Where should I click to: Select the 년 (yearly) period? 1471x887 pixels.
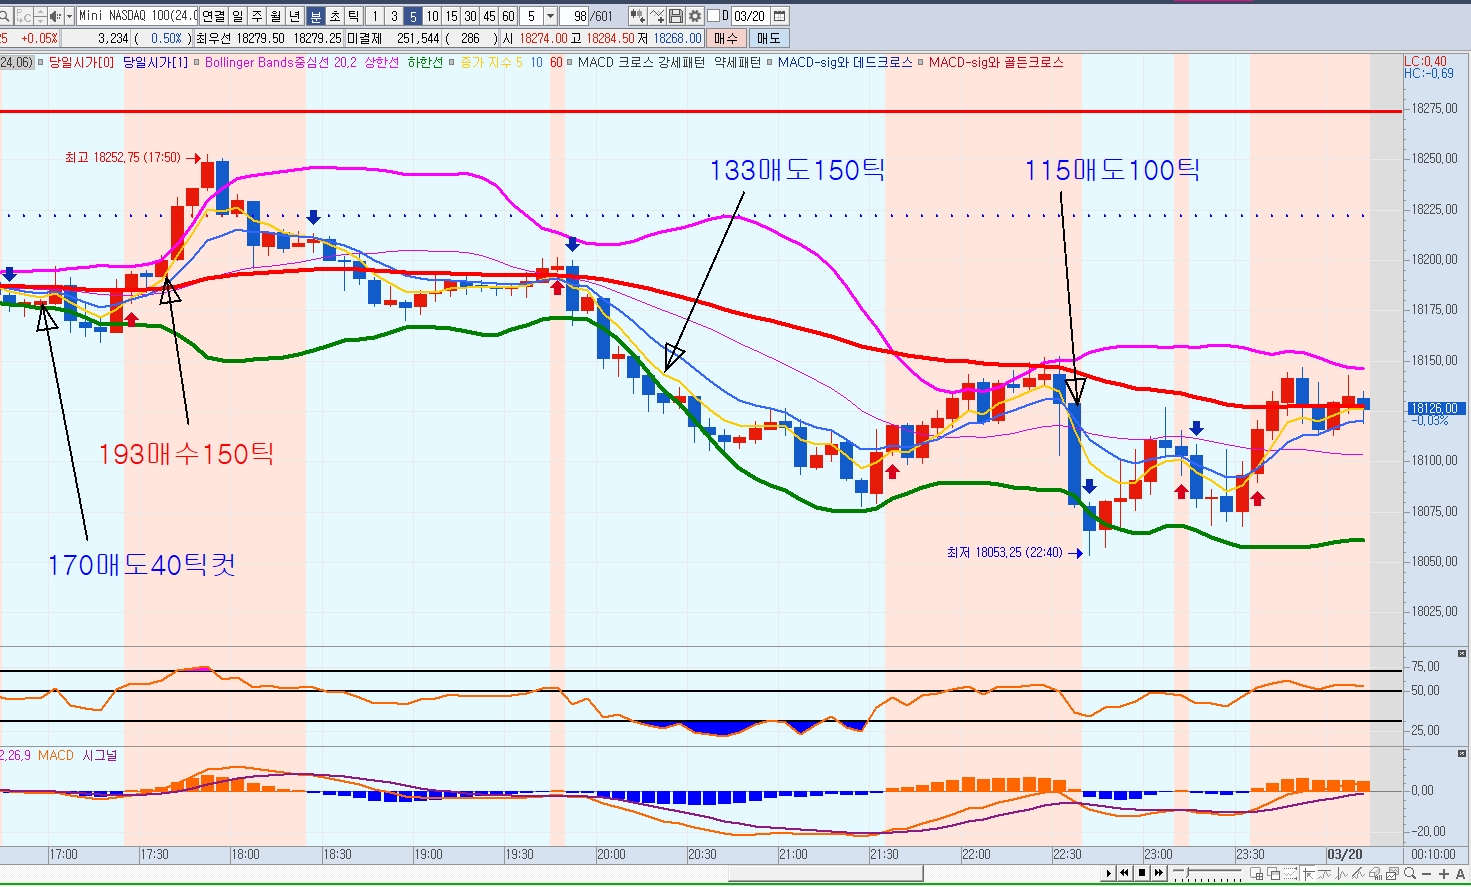click(294, 16)
